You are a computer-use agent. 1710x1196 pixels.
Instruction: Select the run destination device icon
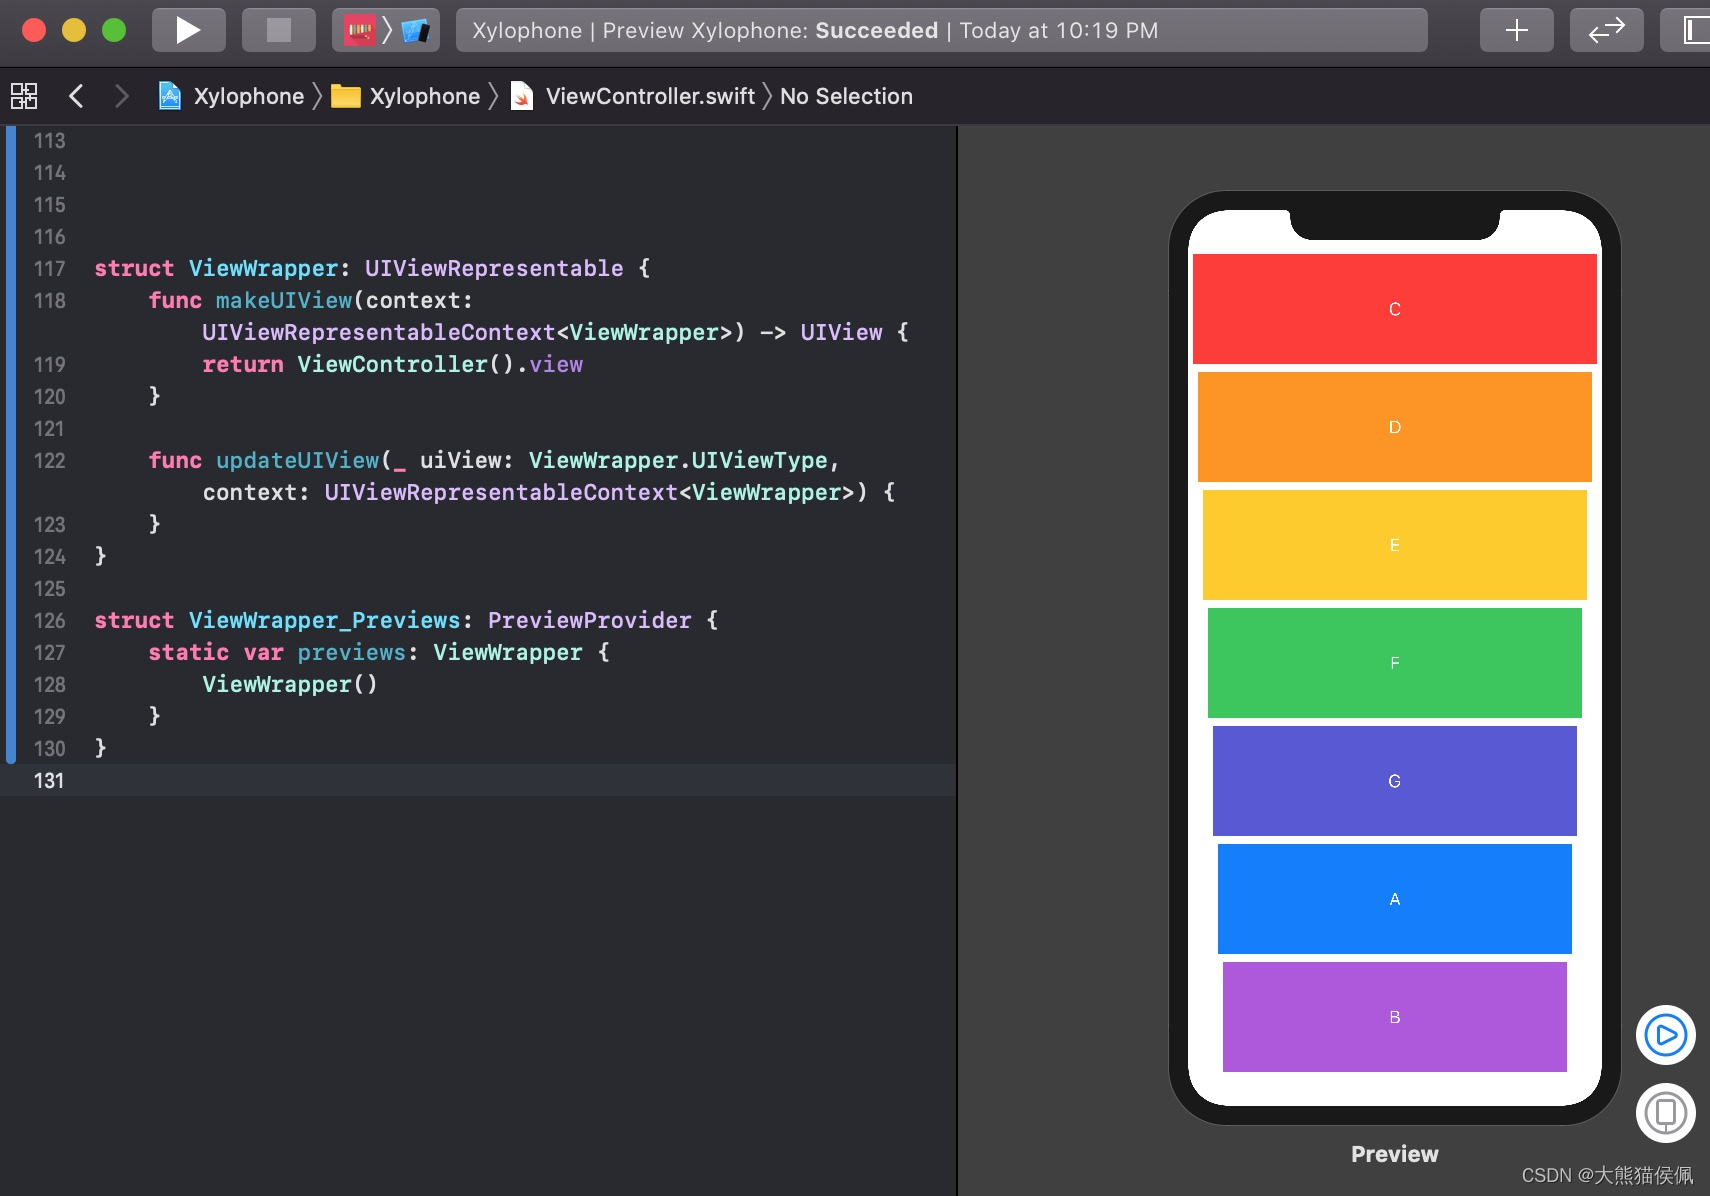coord(415,31)
